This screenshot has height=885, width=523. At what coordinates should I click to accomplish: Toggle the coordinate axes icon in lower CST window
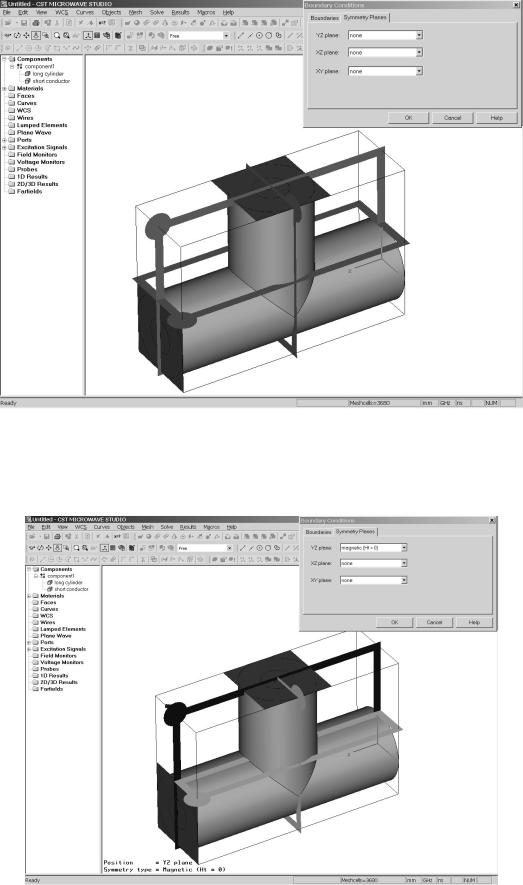coord(104,548)
